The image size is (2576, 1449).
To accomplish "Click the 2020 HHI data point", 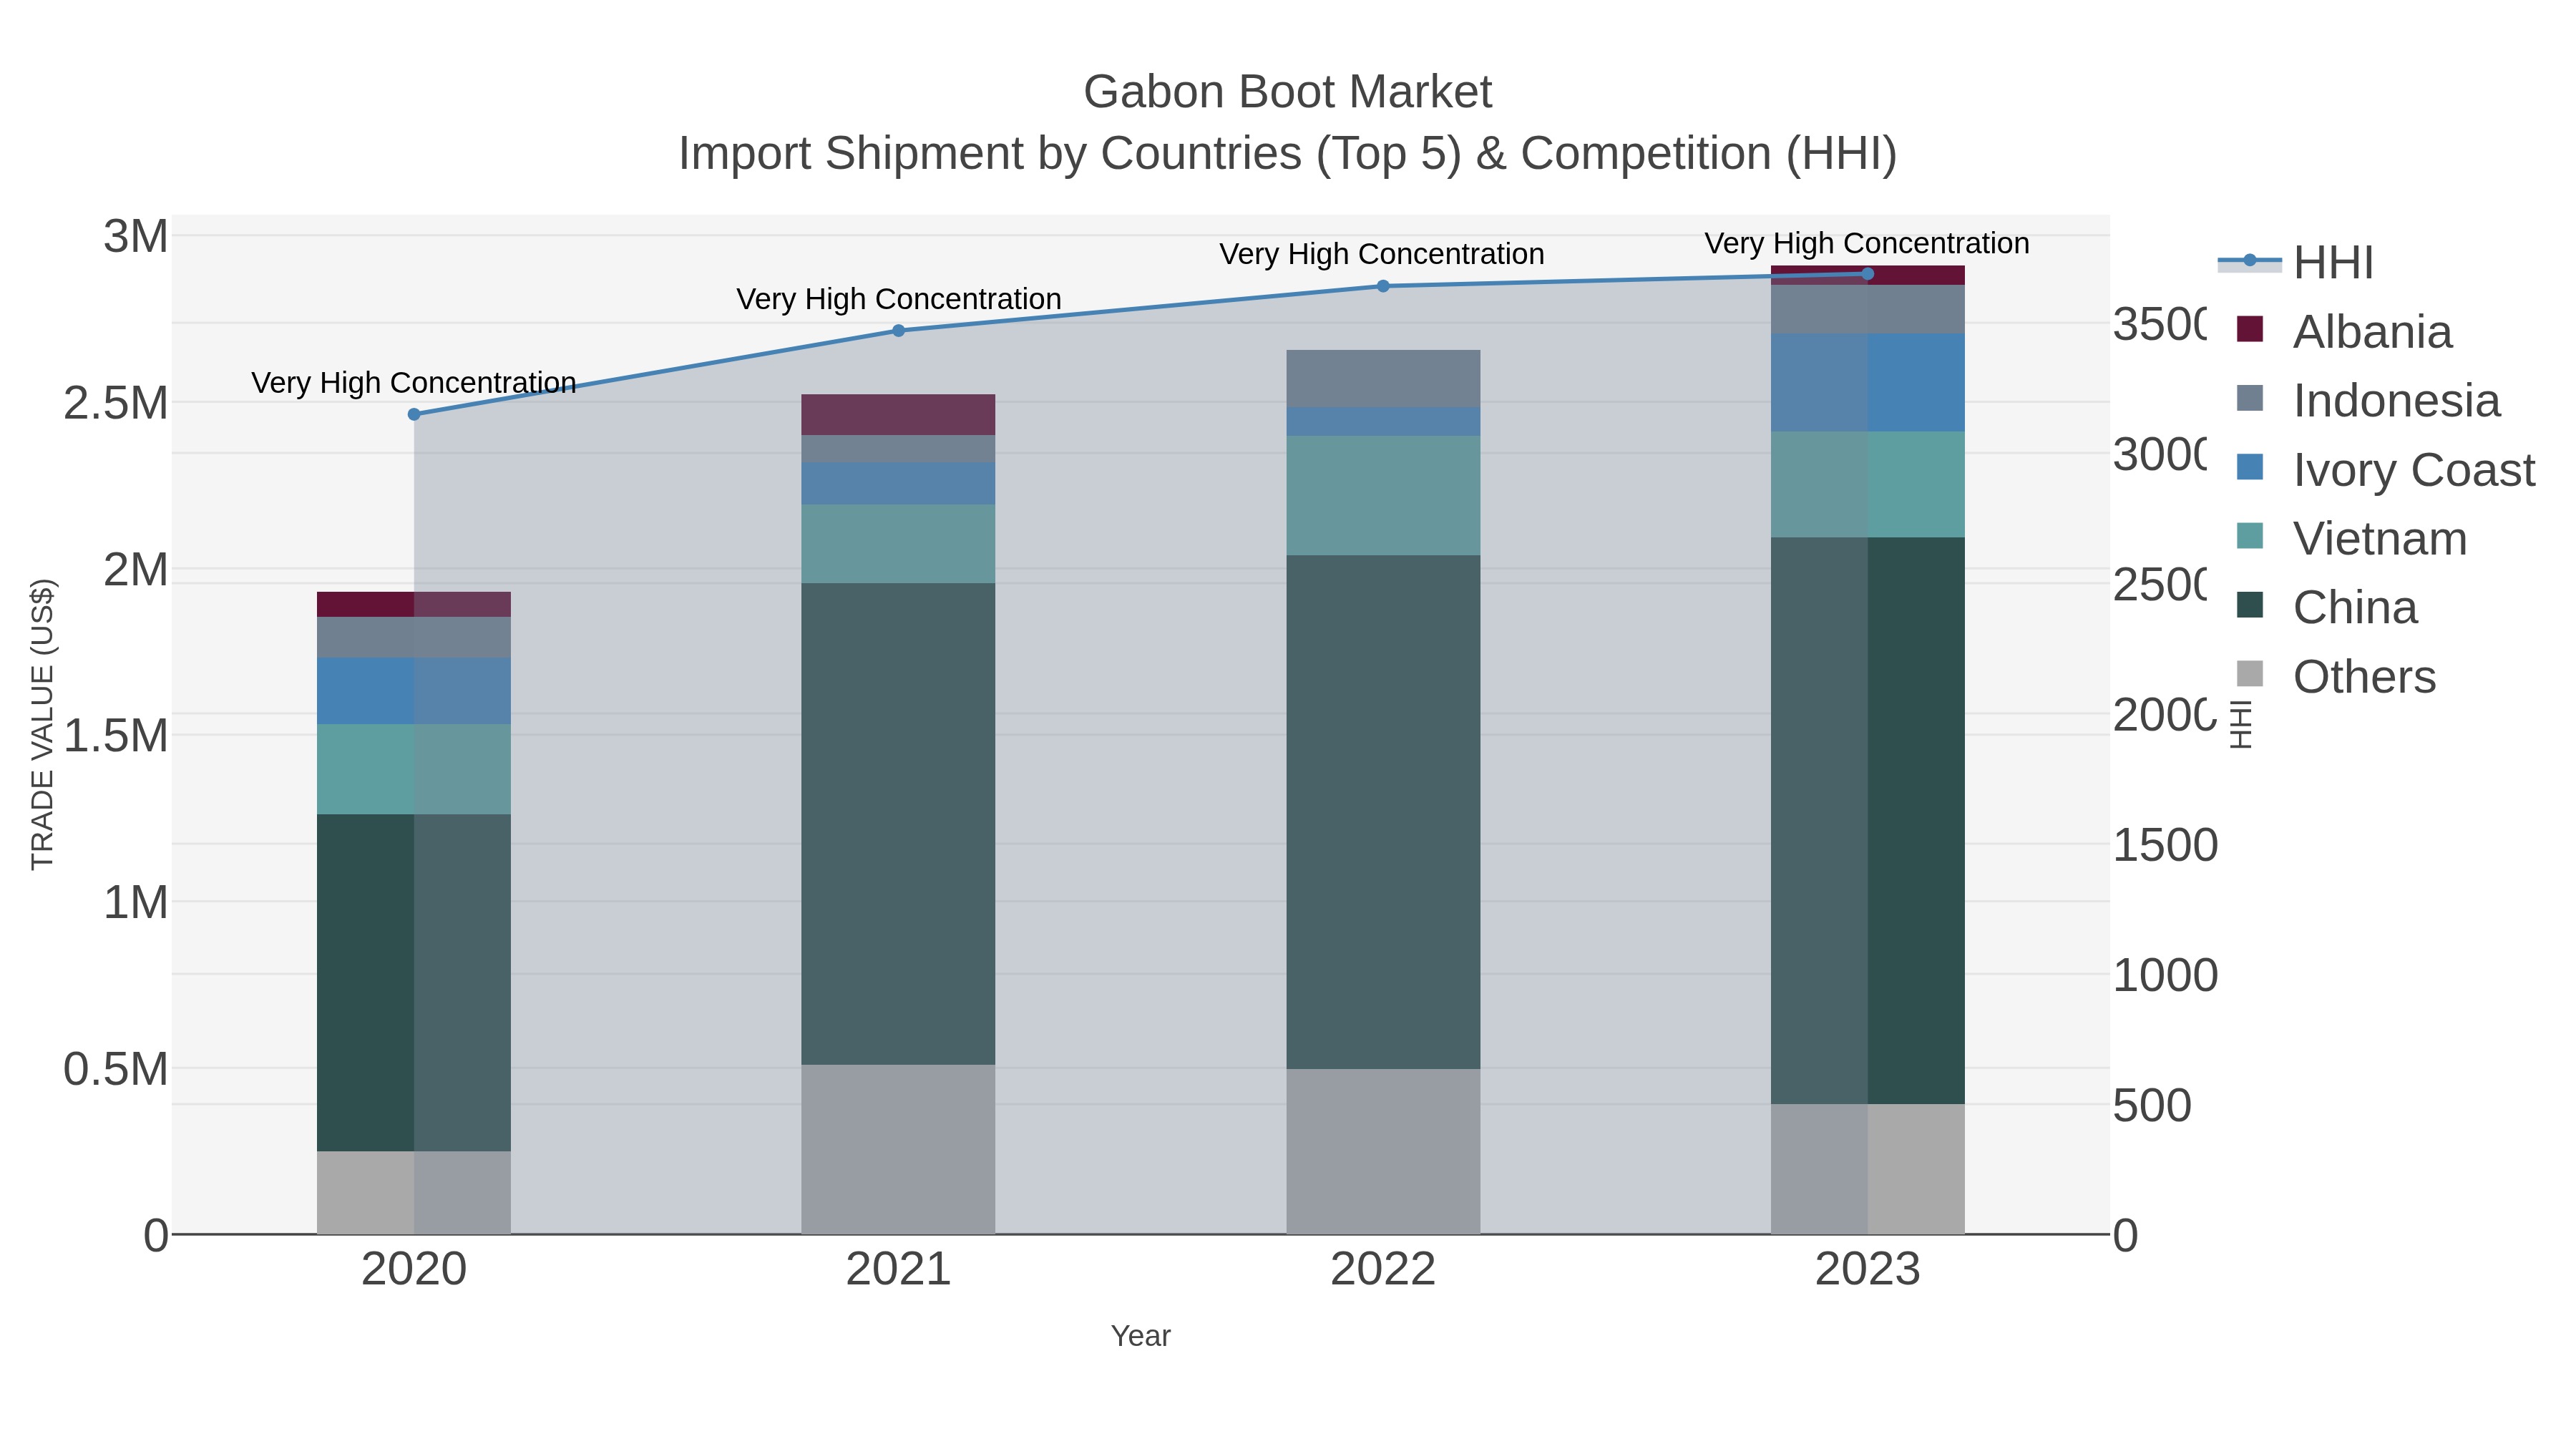I will (x=414, y=414).
